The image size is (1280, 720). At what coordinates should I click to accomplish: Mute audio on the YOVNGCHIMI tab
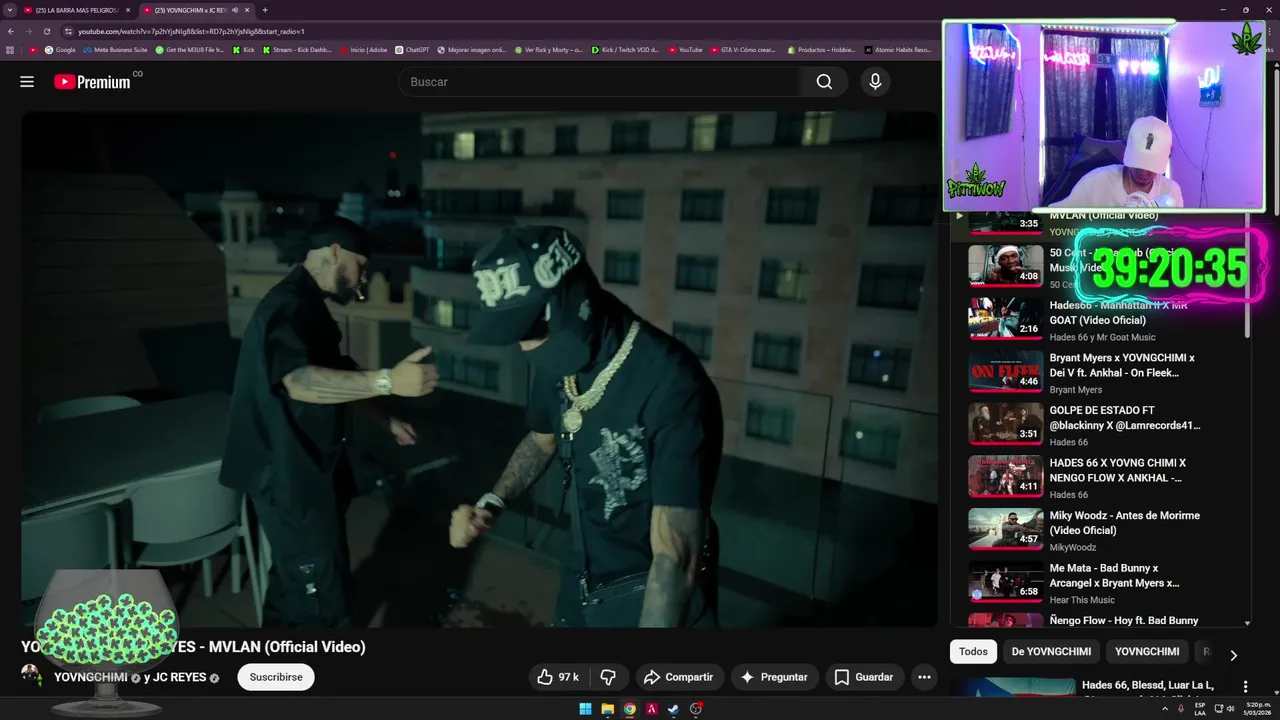pos(235,10)
